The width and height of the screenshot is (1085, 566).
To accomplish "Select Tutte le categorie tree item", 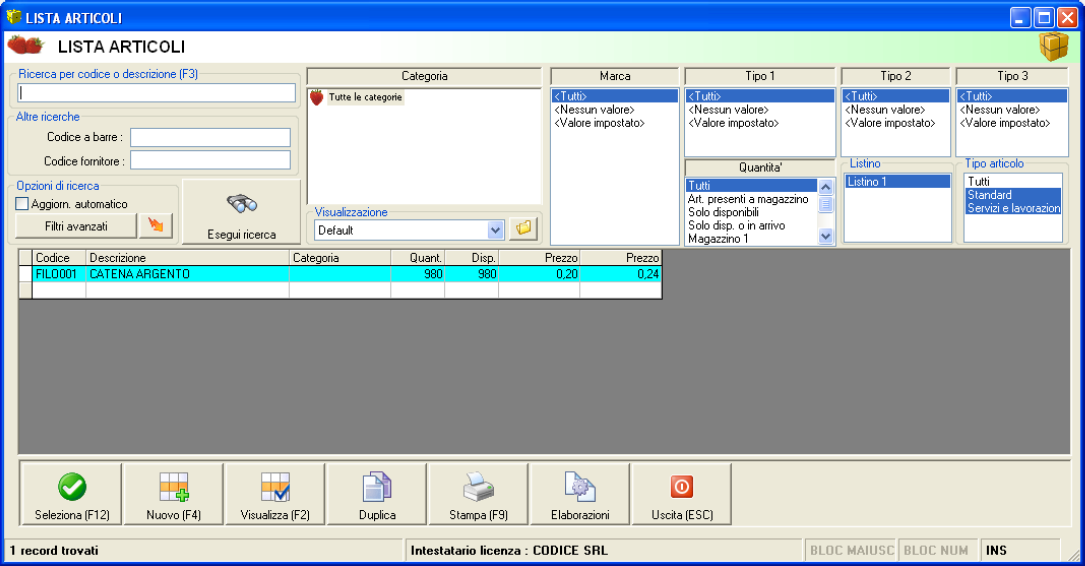I will 365,97.
